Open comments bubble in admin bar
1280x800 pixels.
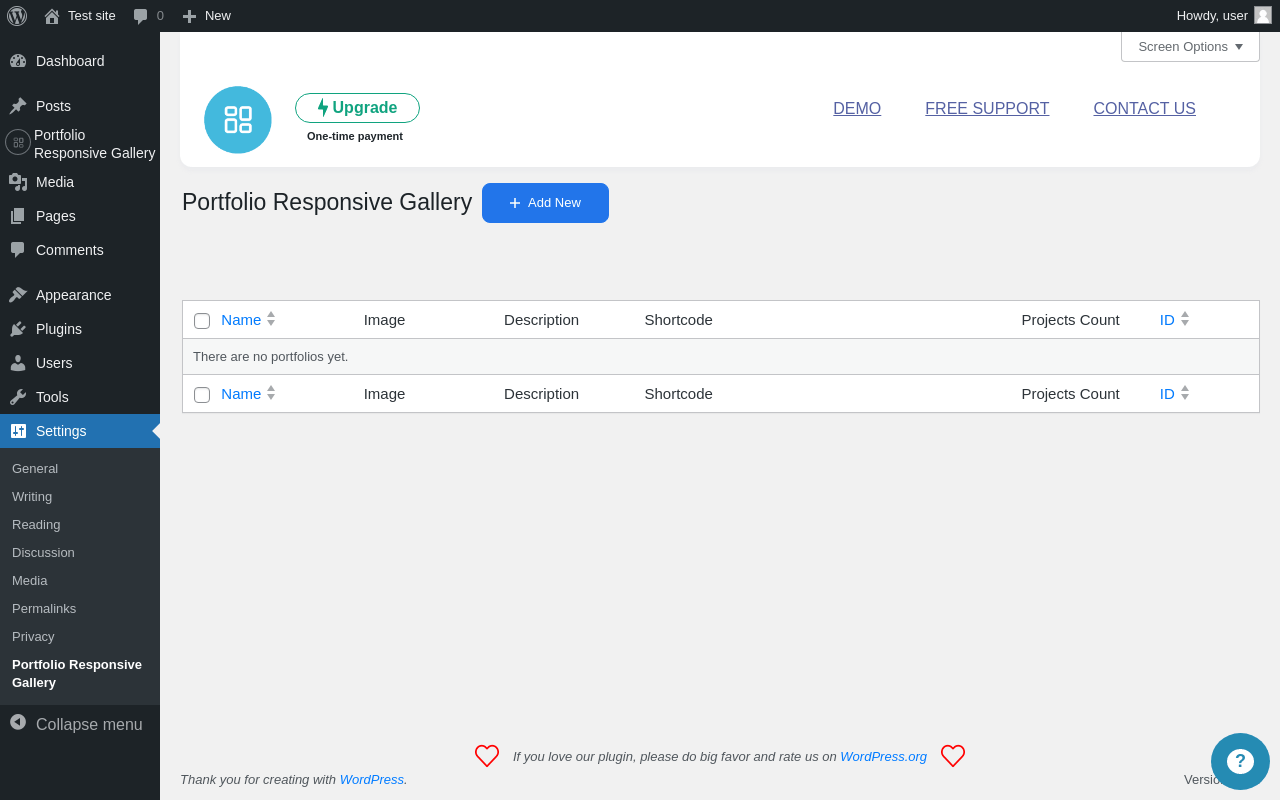[x=141, y=16]
